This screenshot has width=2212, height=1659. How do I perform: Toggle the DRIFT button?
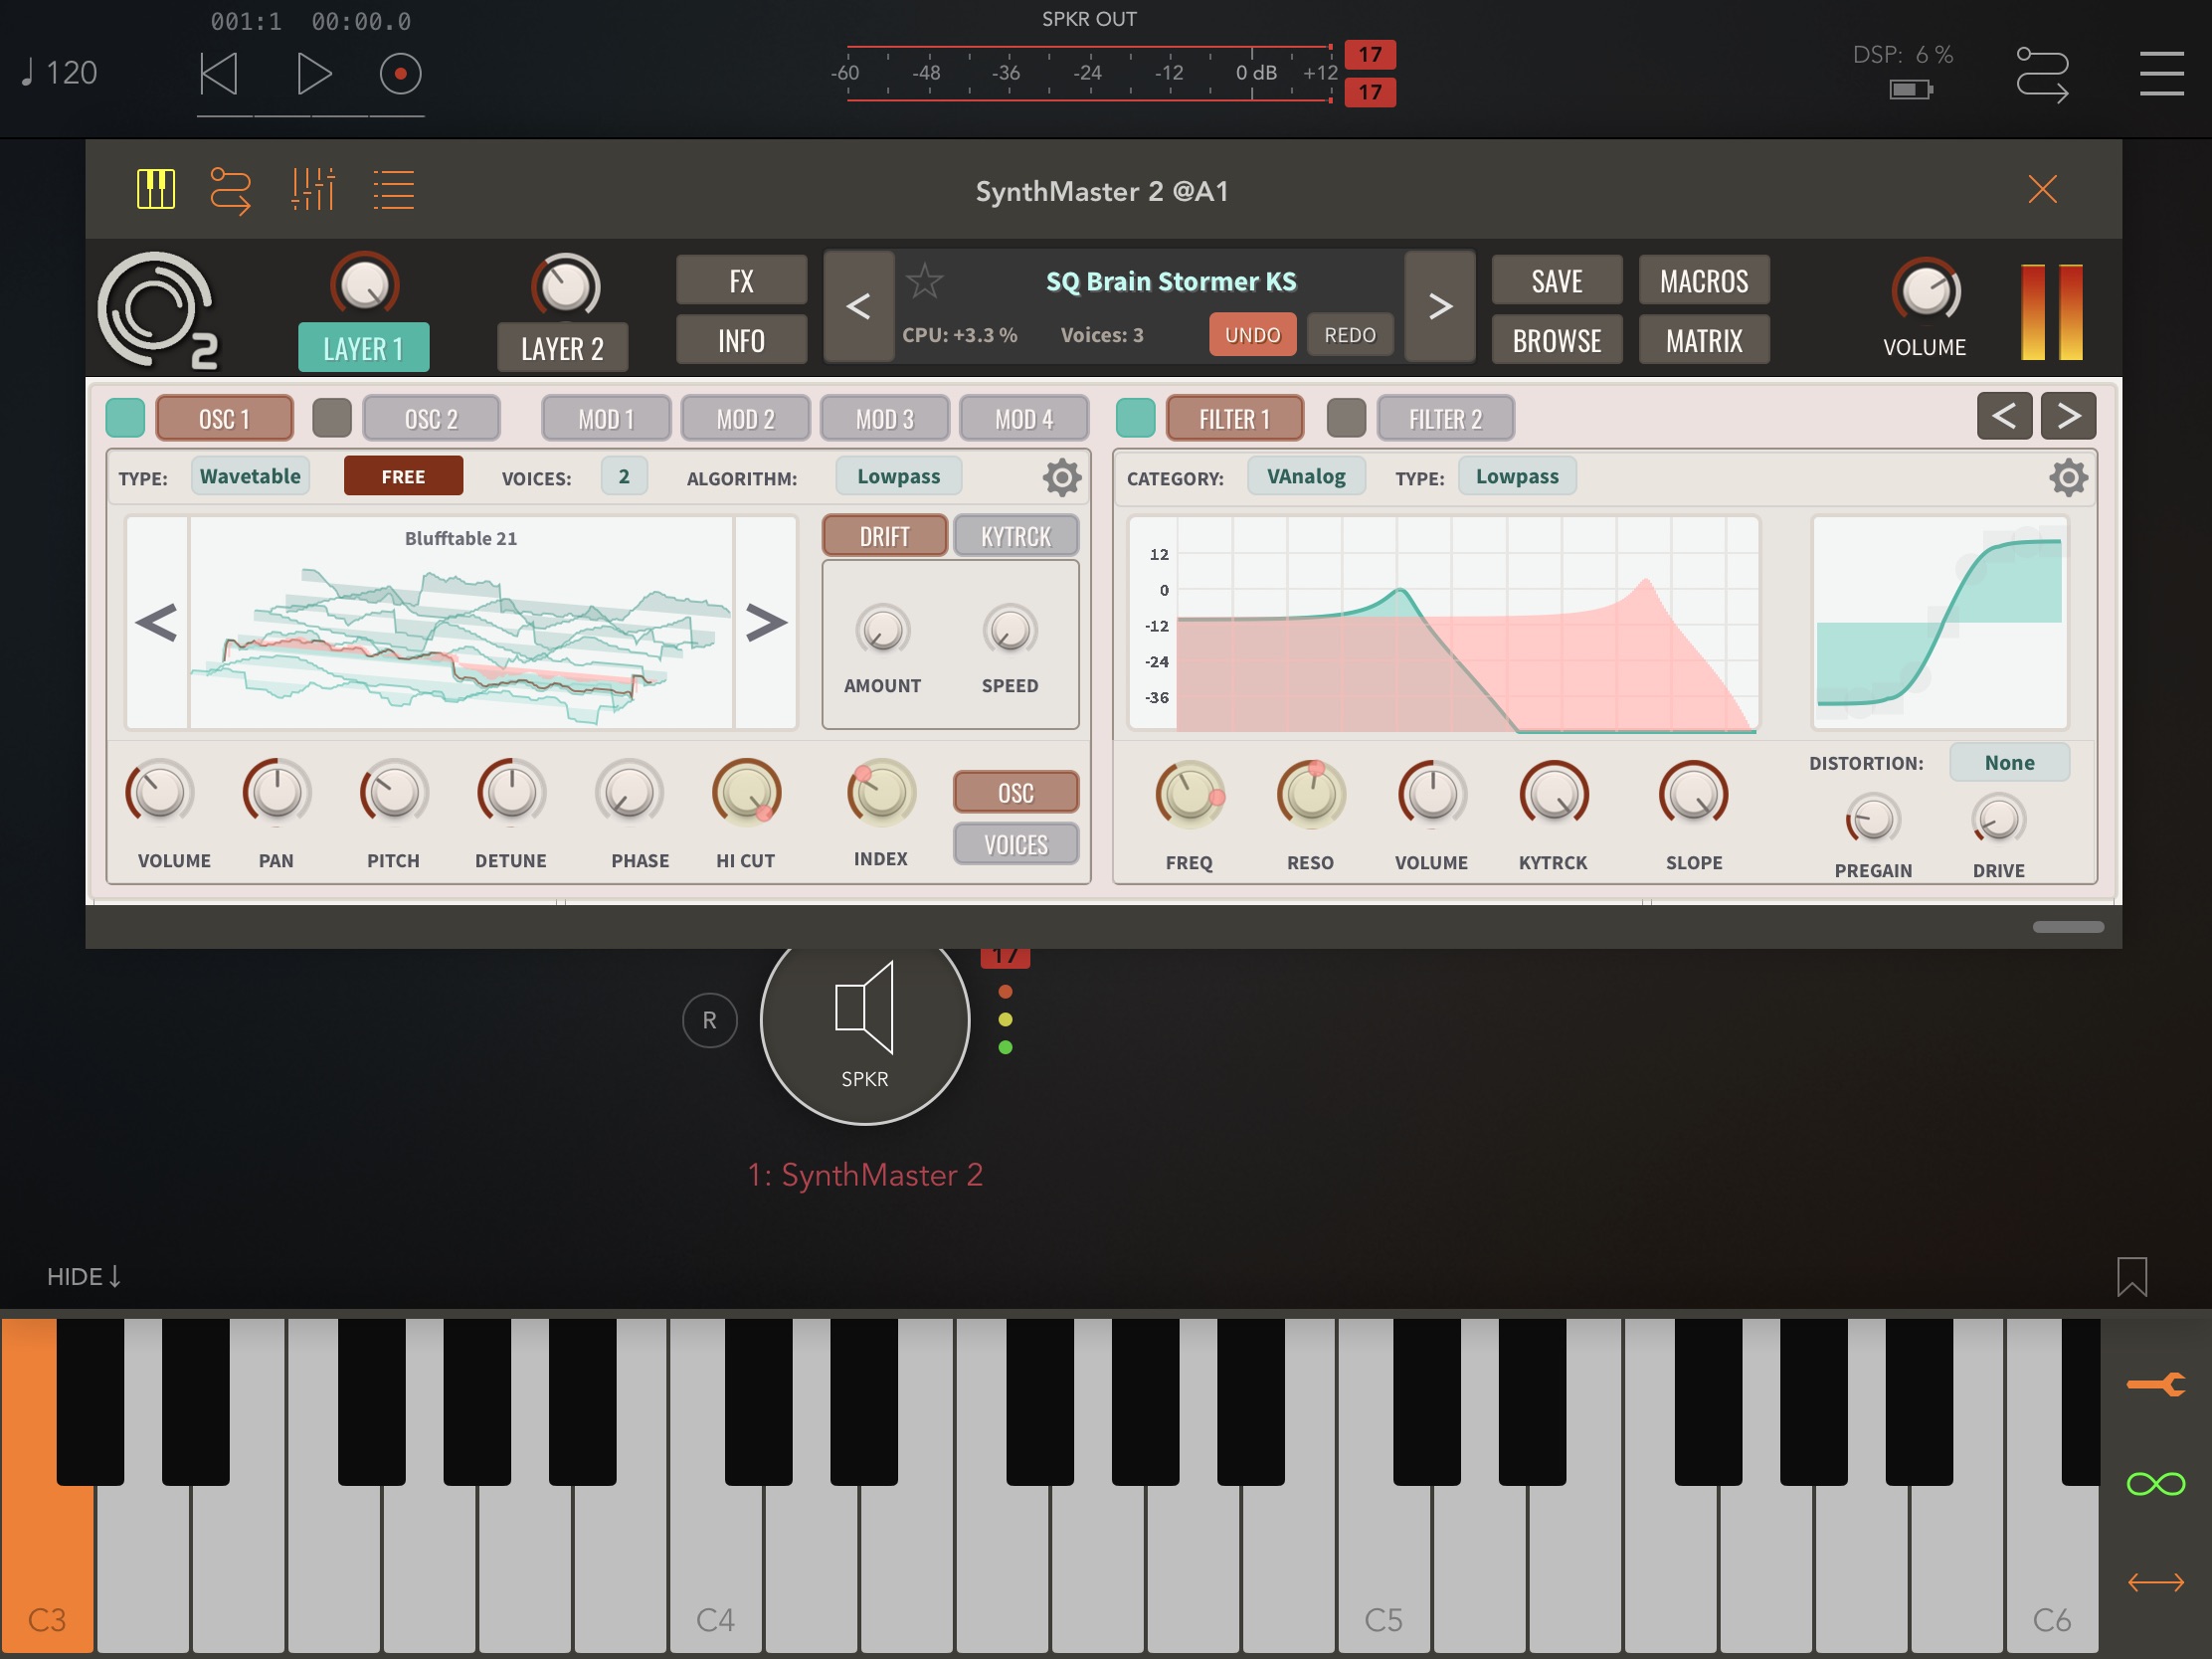tap(884, 536)
